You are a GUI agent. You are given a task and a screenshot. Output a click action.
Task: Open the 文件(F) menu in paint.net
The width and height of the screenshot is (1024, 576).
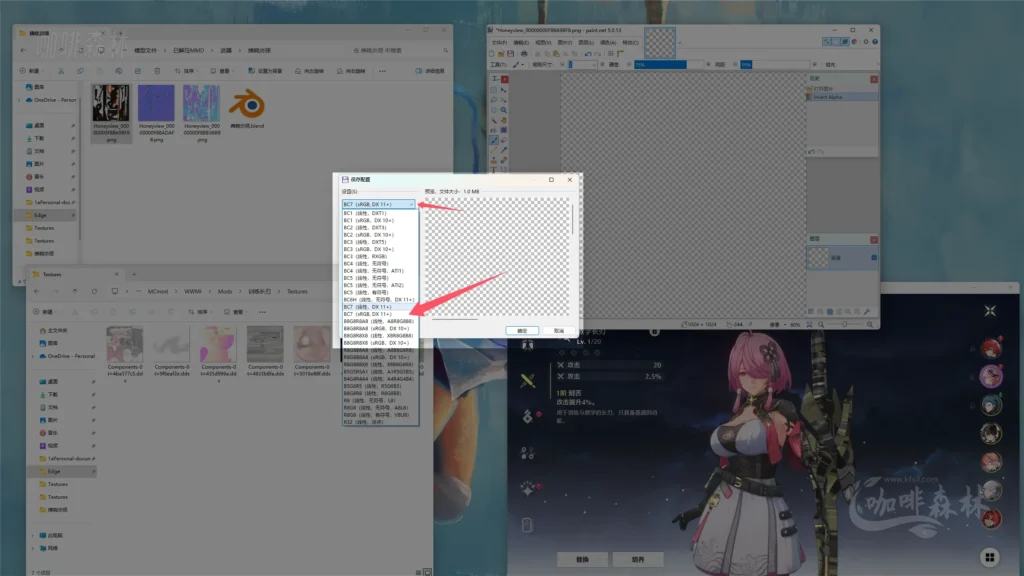500,43
